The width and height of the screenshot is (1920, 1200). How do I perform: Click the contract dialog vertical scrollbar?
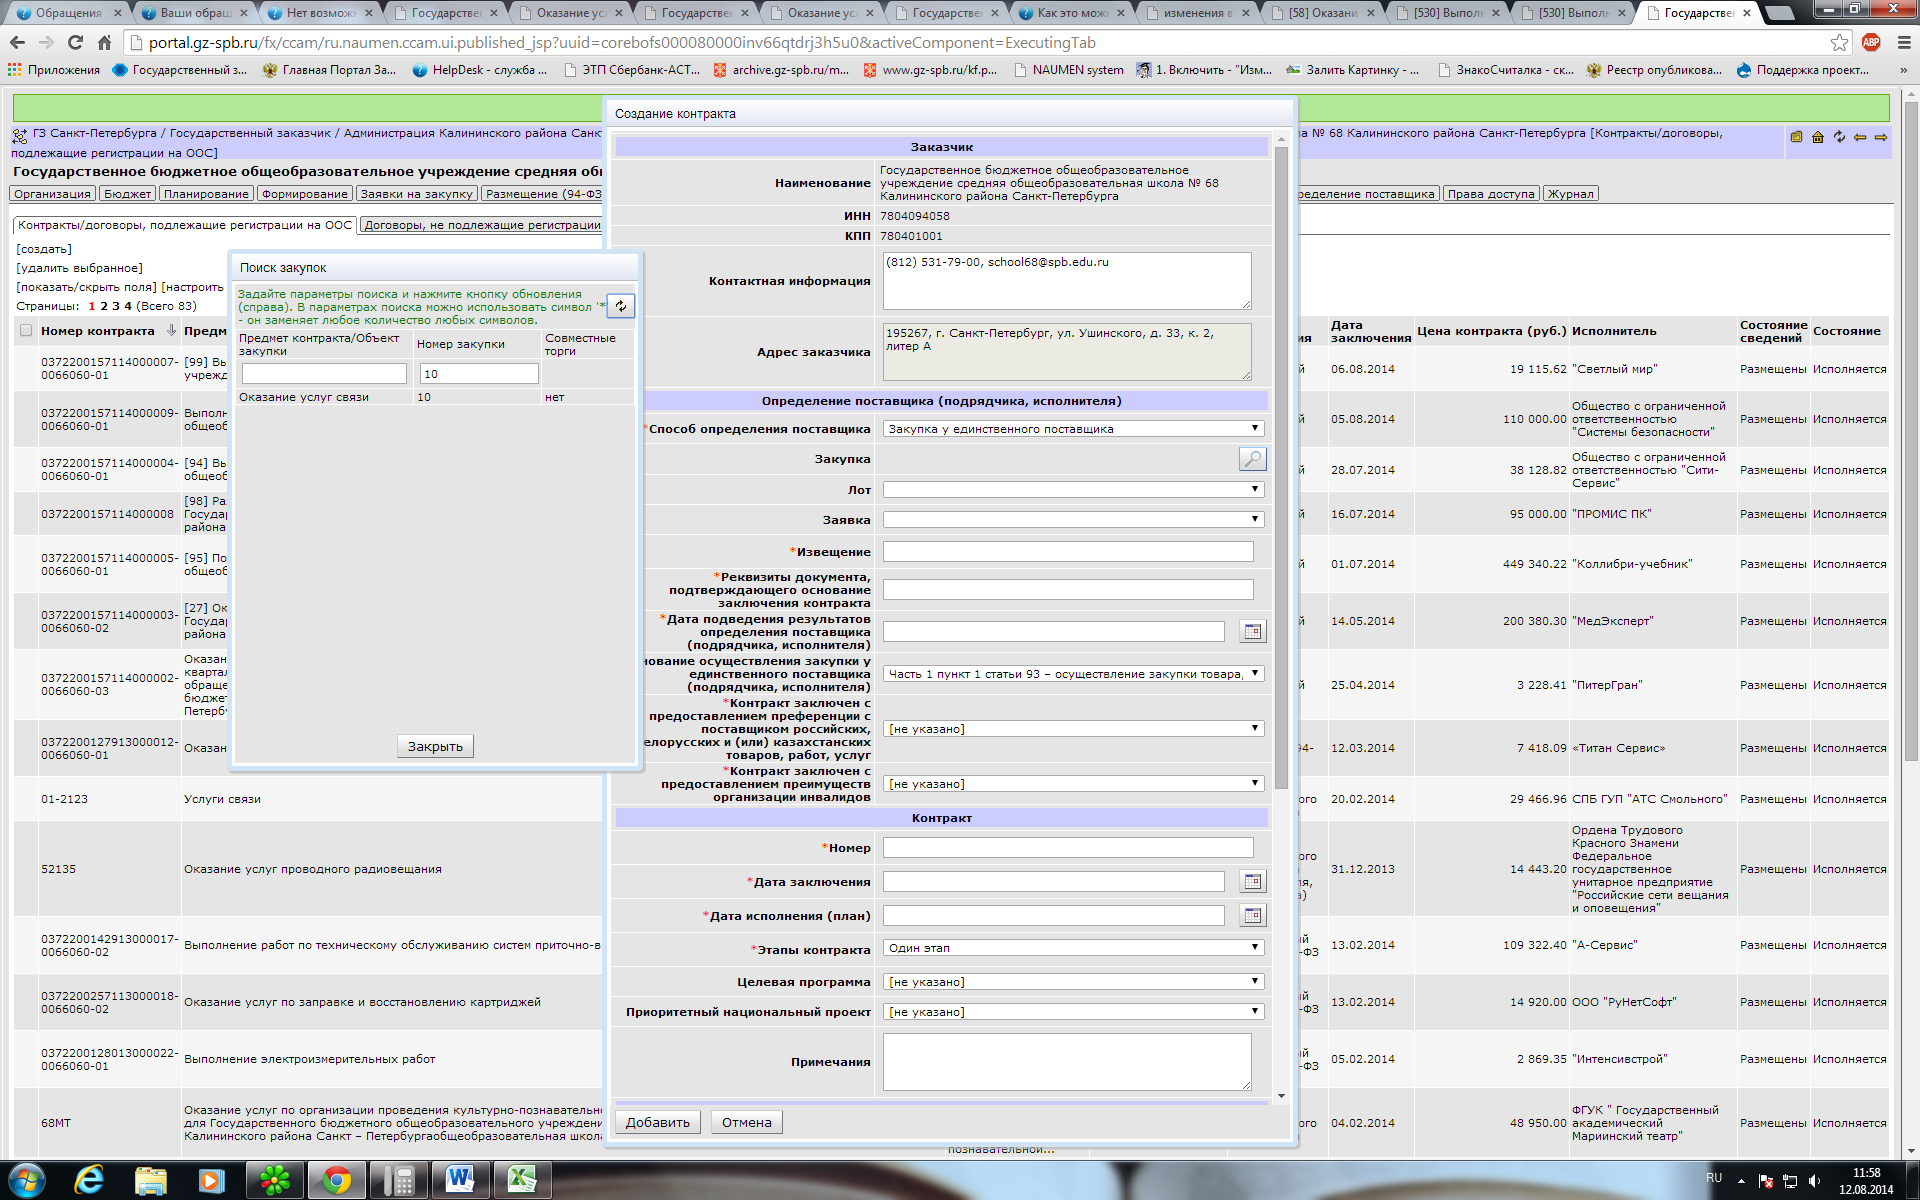click(x=1281, y=466)
